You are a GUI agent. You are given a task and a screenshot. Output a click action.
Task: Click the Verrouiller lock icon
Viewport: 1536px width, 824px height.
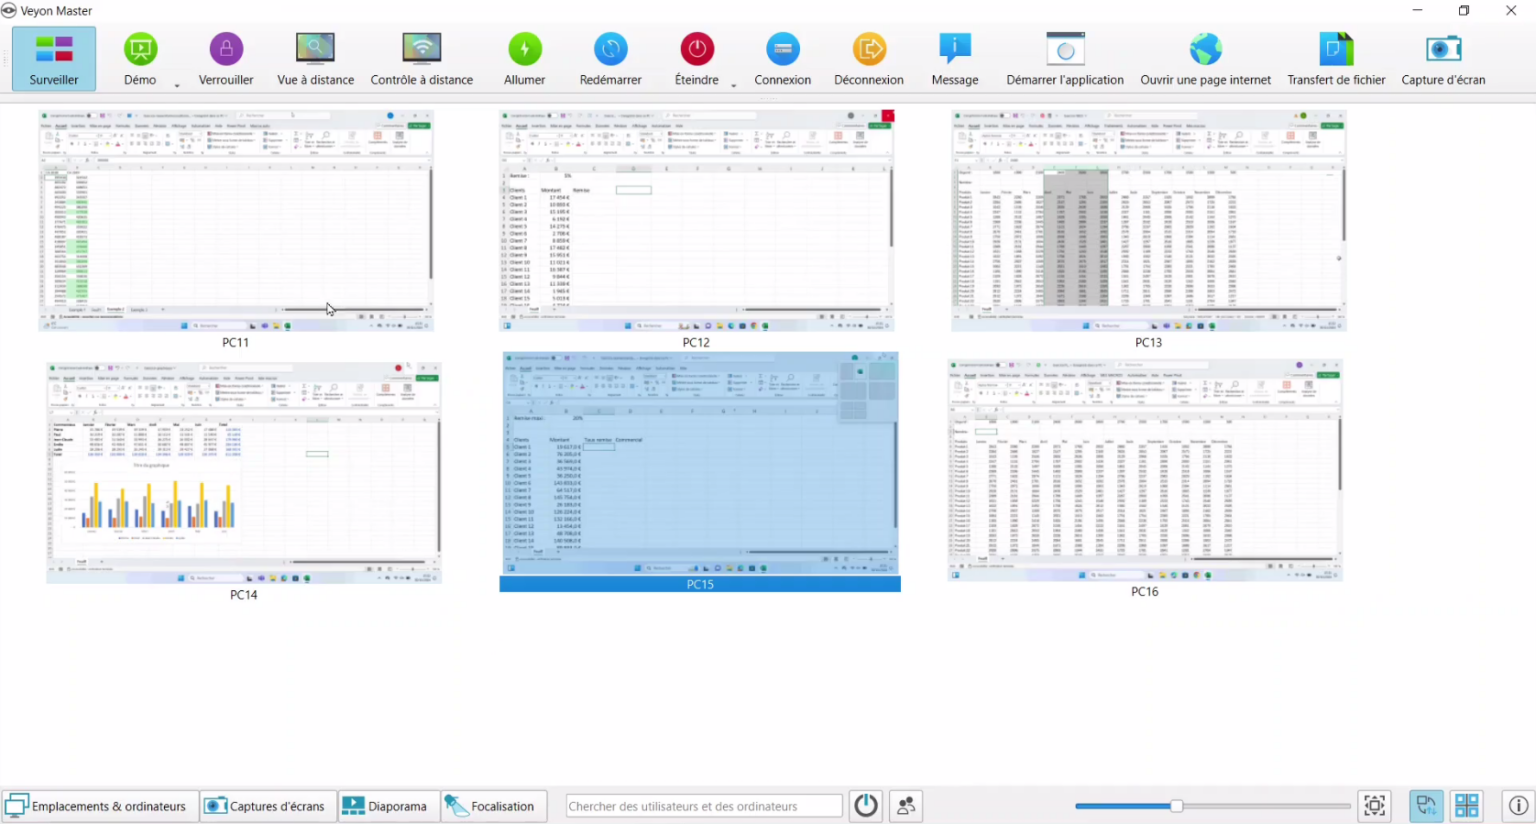pyautogui.click(x=226, y=50)
